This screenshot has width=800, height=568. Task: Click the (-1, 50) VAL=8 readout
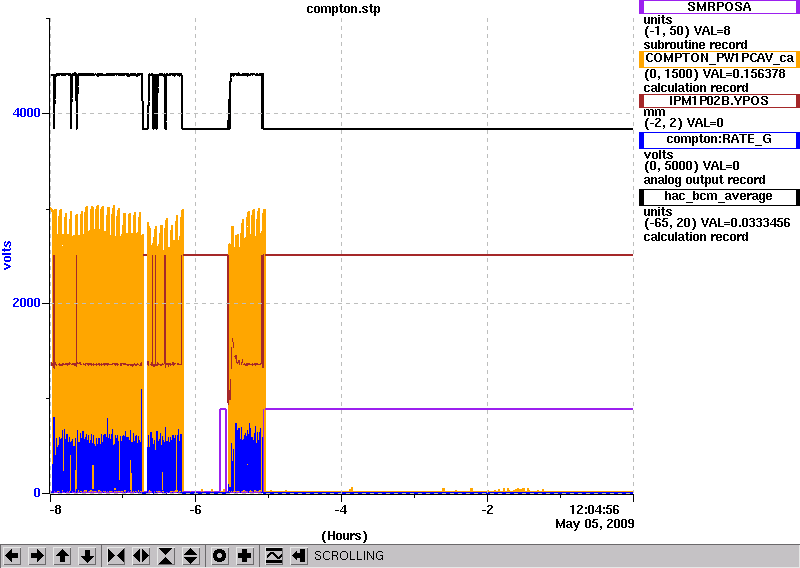(687, 31)
